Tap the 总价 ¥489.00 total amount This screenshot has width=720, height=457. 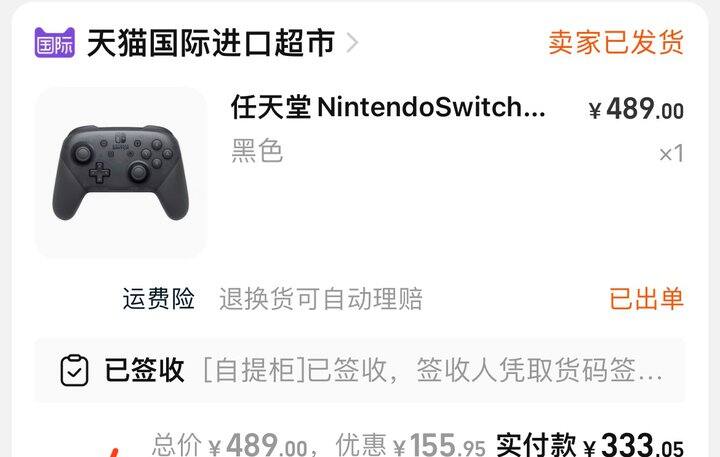tap(229, 445)
